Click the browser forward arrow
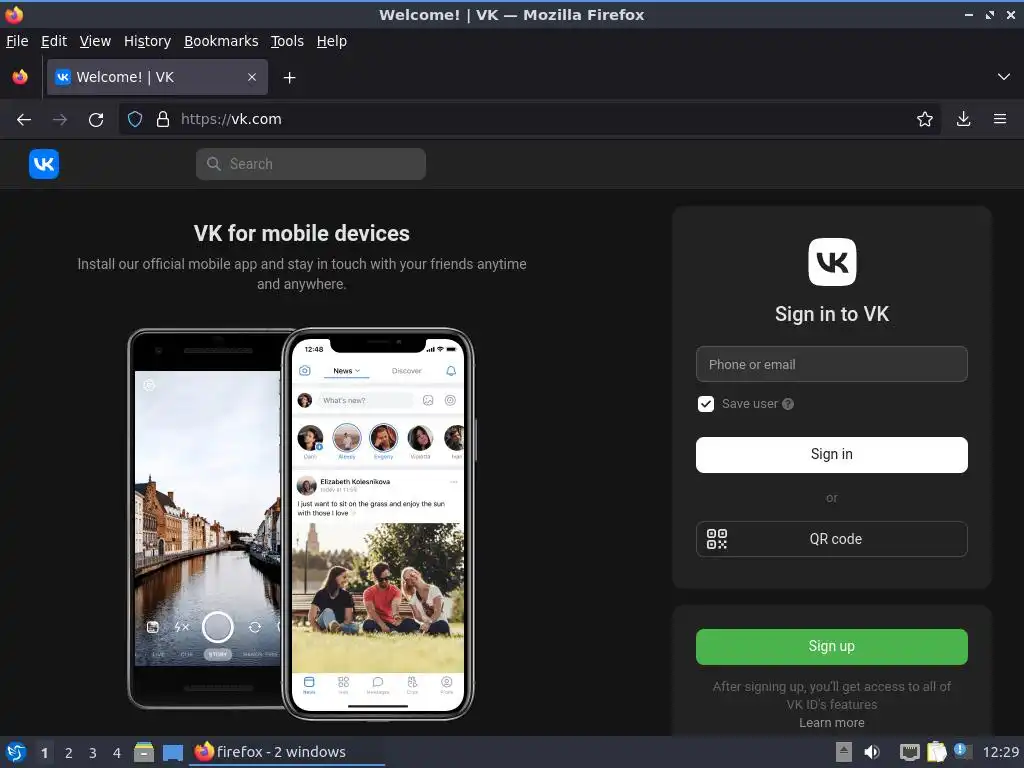Screen dimensions: 1024x768 coord(60,120)
